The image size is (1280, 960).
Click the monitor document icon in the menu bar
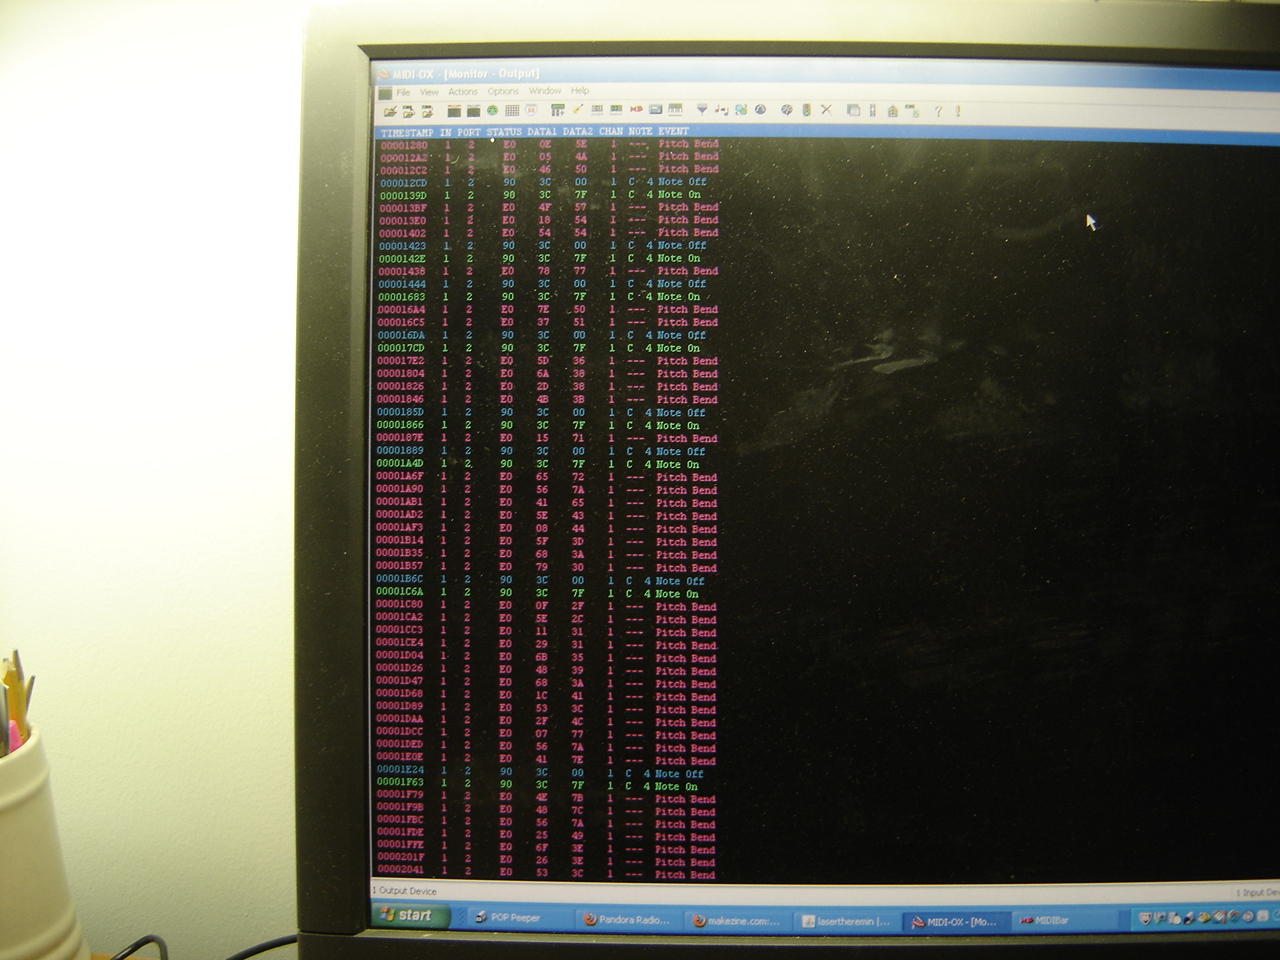tap(385, 93)
